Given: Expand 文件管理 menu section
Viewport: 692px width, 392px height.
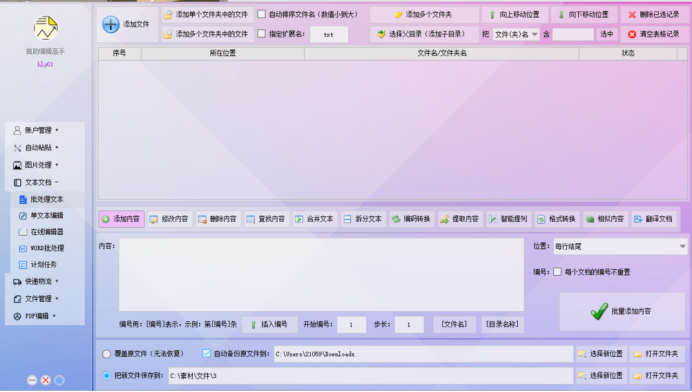Looking at the screenshot, I should click(x=45, y=299).
